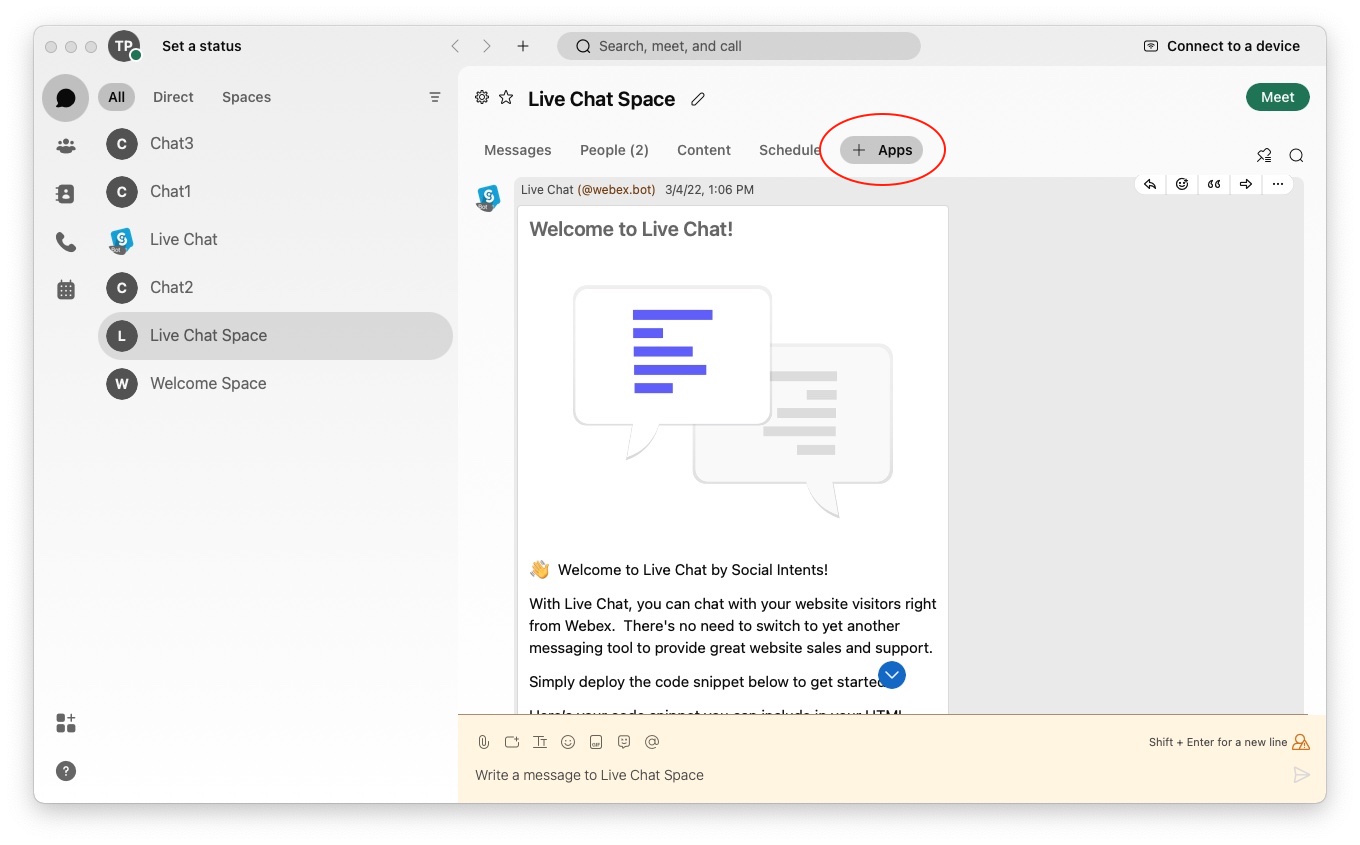Image resolution: width=1360 pixels, height=845 pixels.
Task: Add reaction emoji to message
Action: pyautogui.click(x=1182, y=184)
